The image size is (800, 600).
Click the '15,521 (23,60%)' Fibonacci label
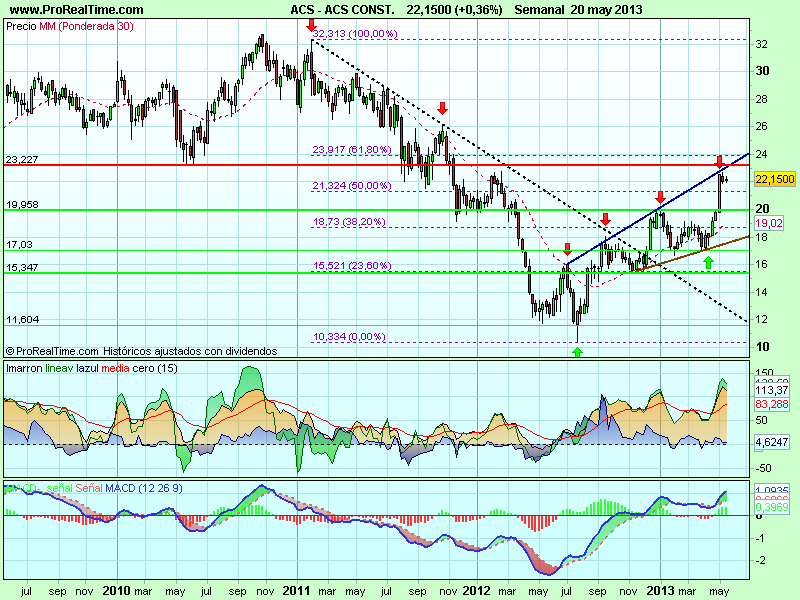(x=352, y=266)
